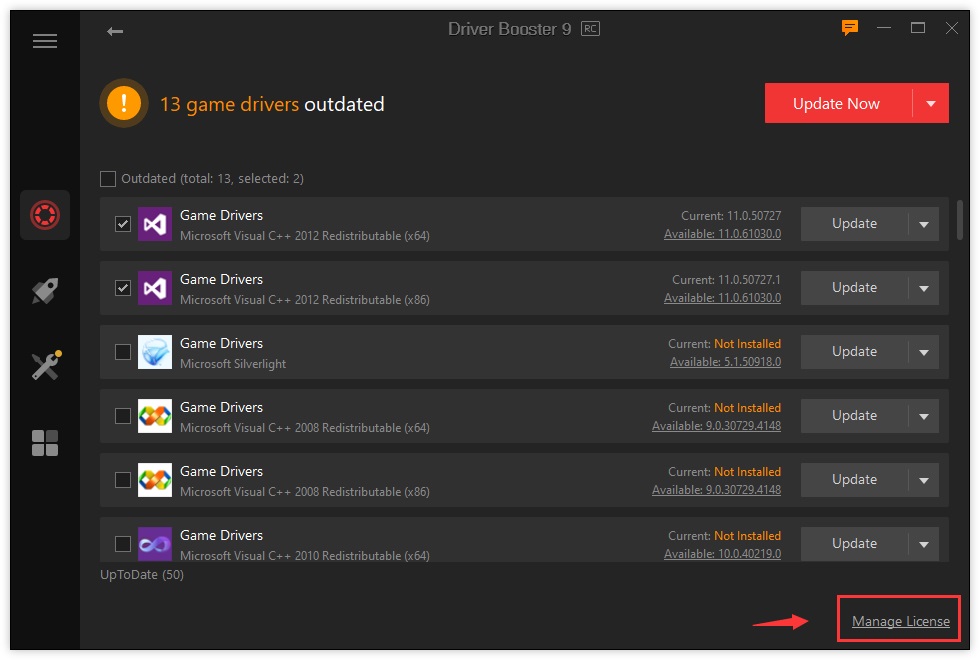Toggle the Outdated select-all checkbox

tap(108, 179)
